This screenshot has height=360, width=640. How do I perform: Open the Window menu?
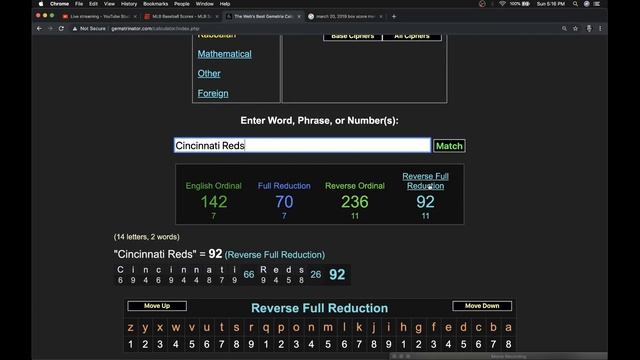pos(204,4)
